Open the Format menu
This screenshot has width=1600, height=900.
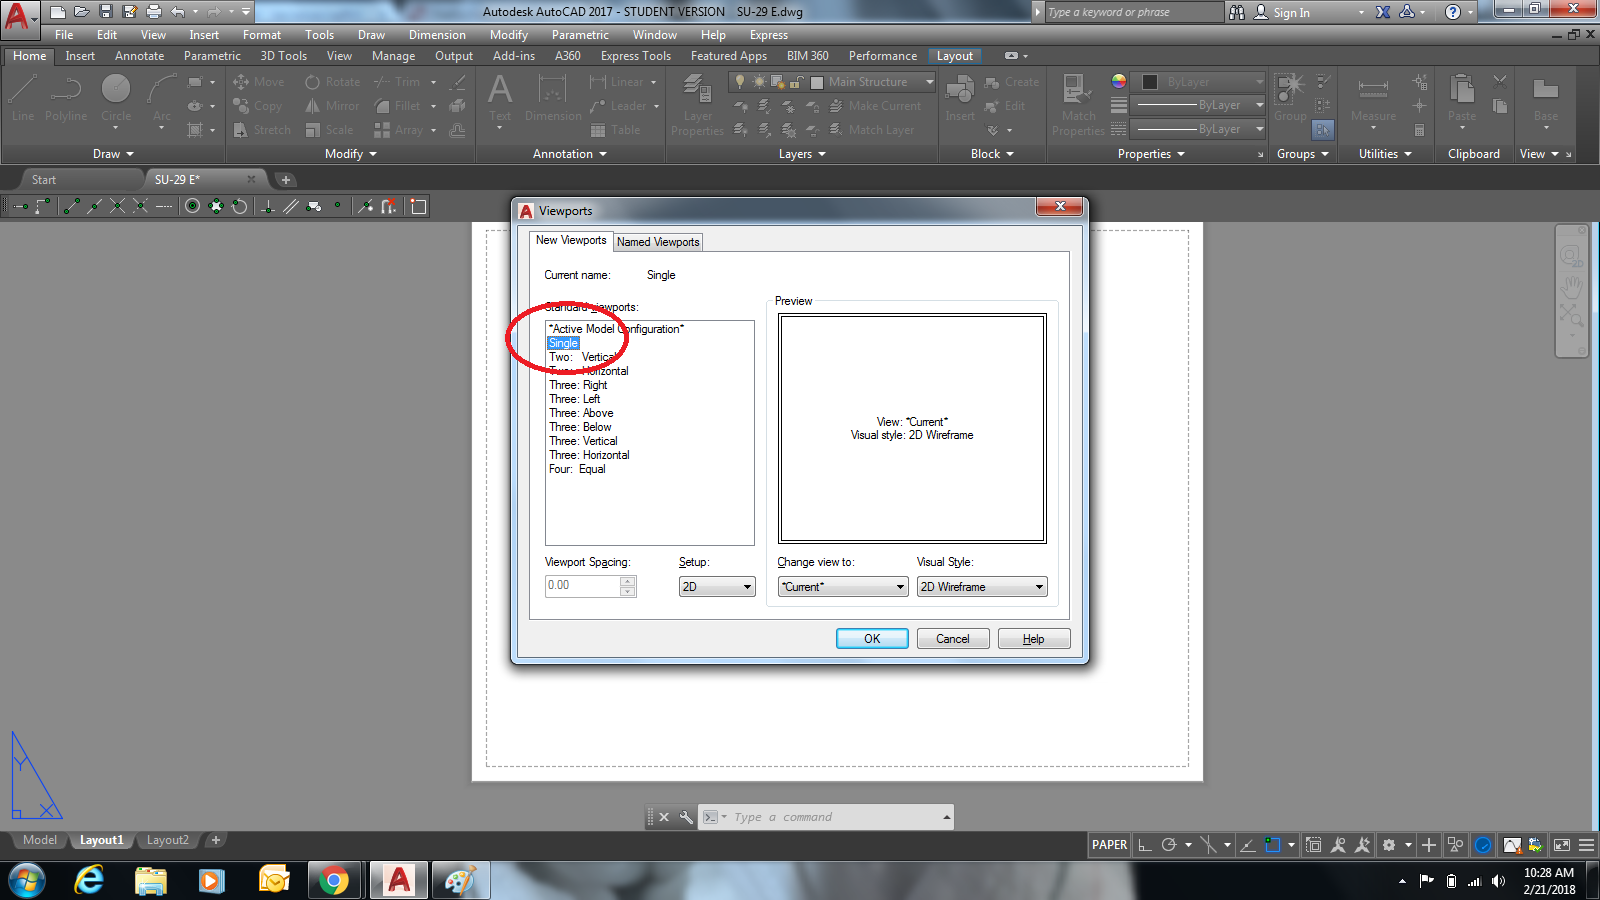pos(262,35)
